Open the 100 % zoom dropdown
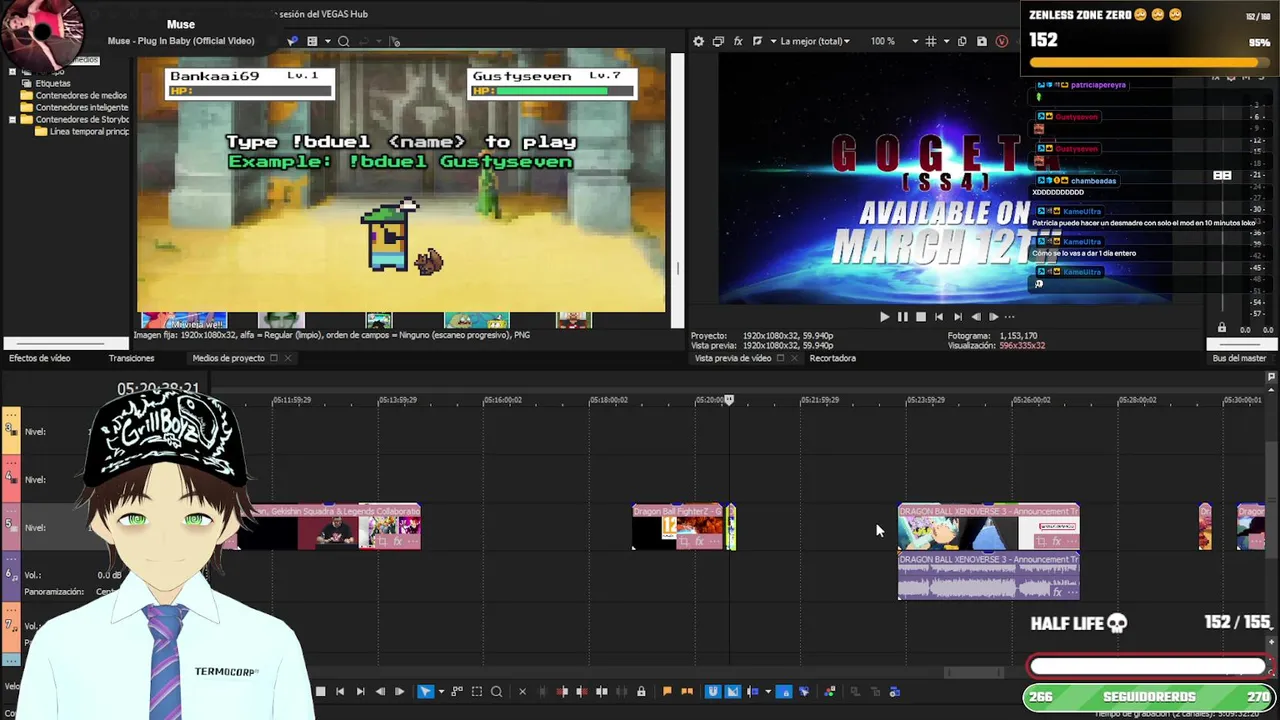 click(x=893, y=41)
